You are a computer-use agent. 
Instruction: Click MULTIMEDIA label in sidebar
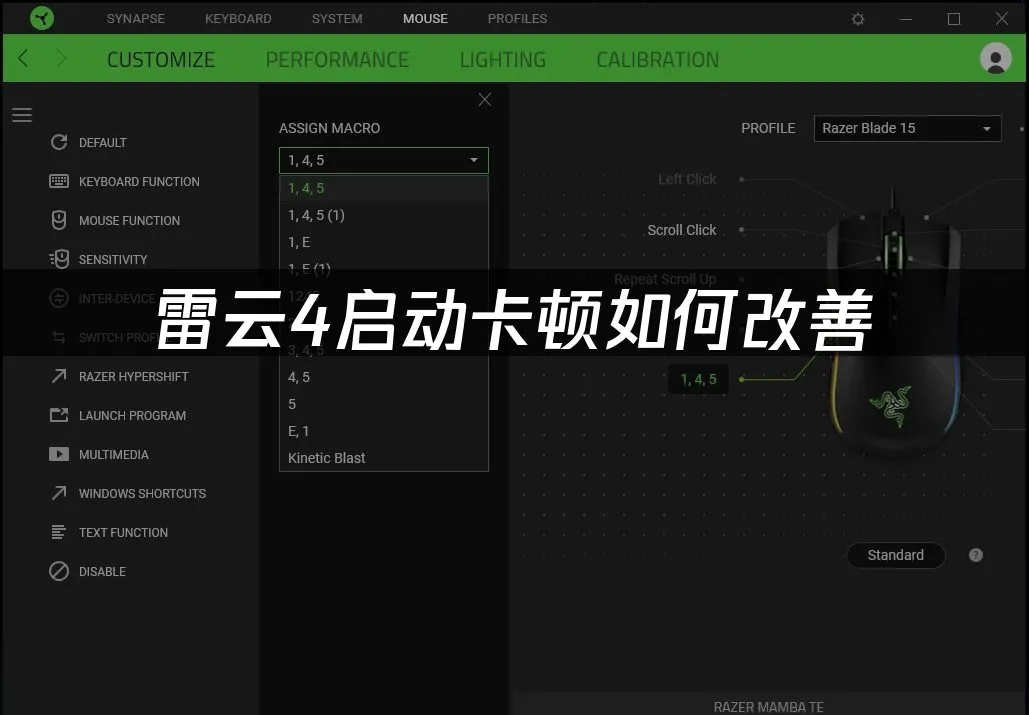114,455
